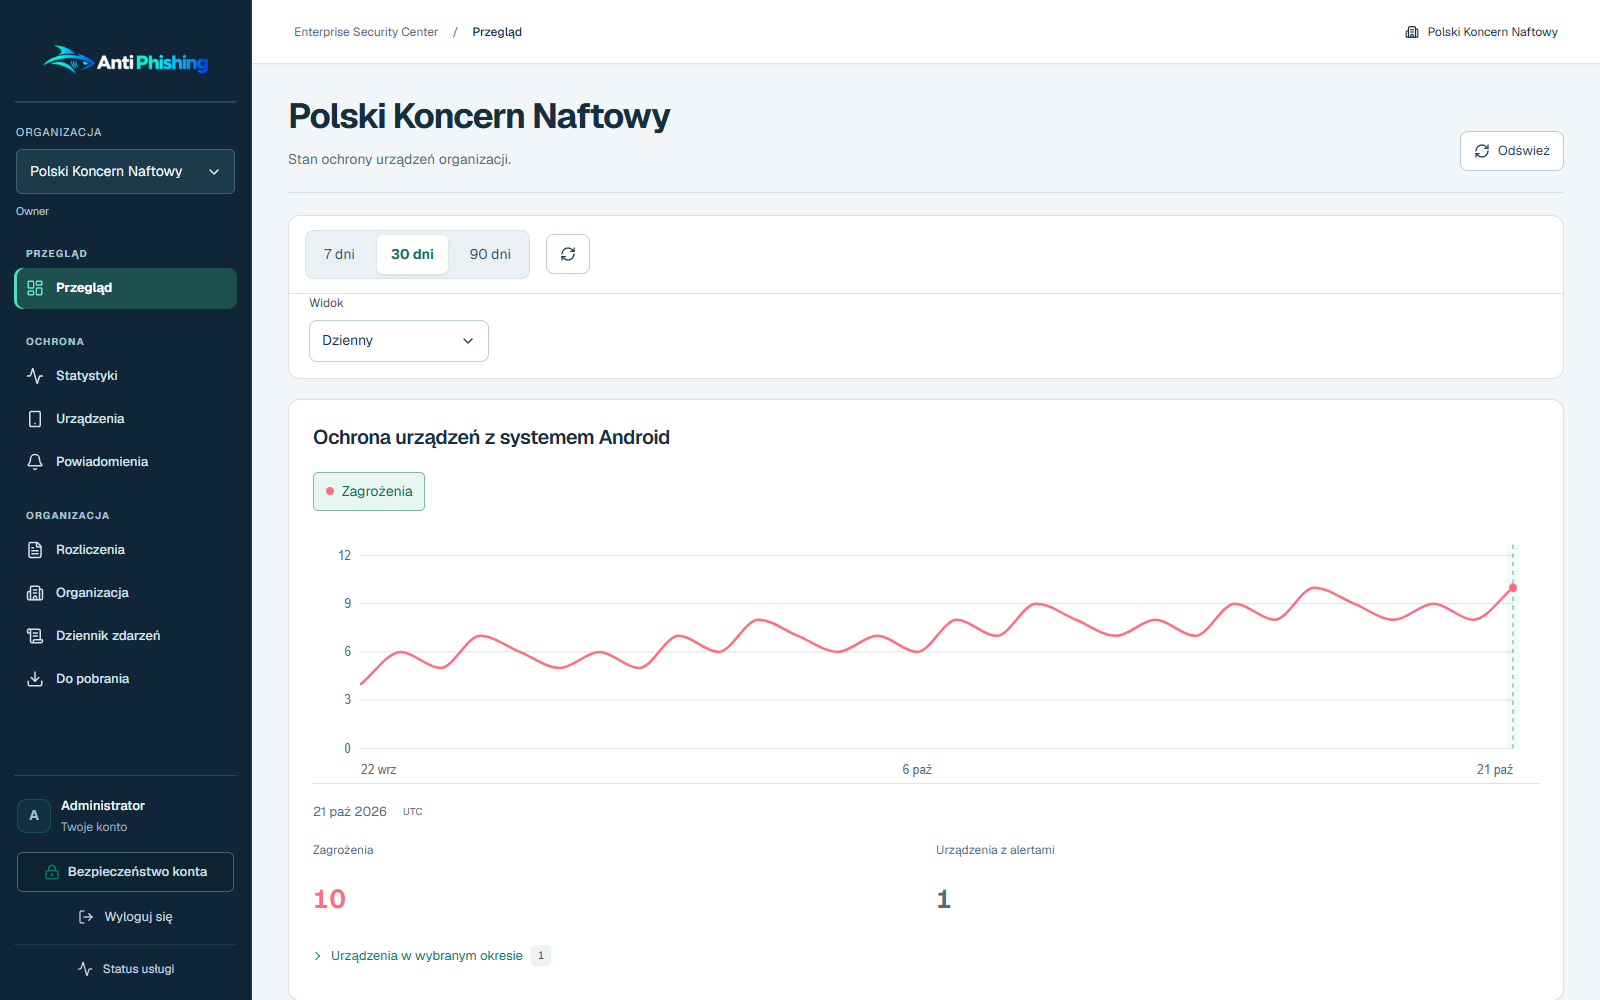The image size is (1600, 1000).
Task: Expand Urządzenia w wybranym okresie
Action: (431, 956)
